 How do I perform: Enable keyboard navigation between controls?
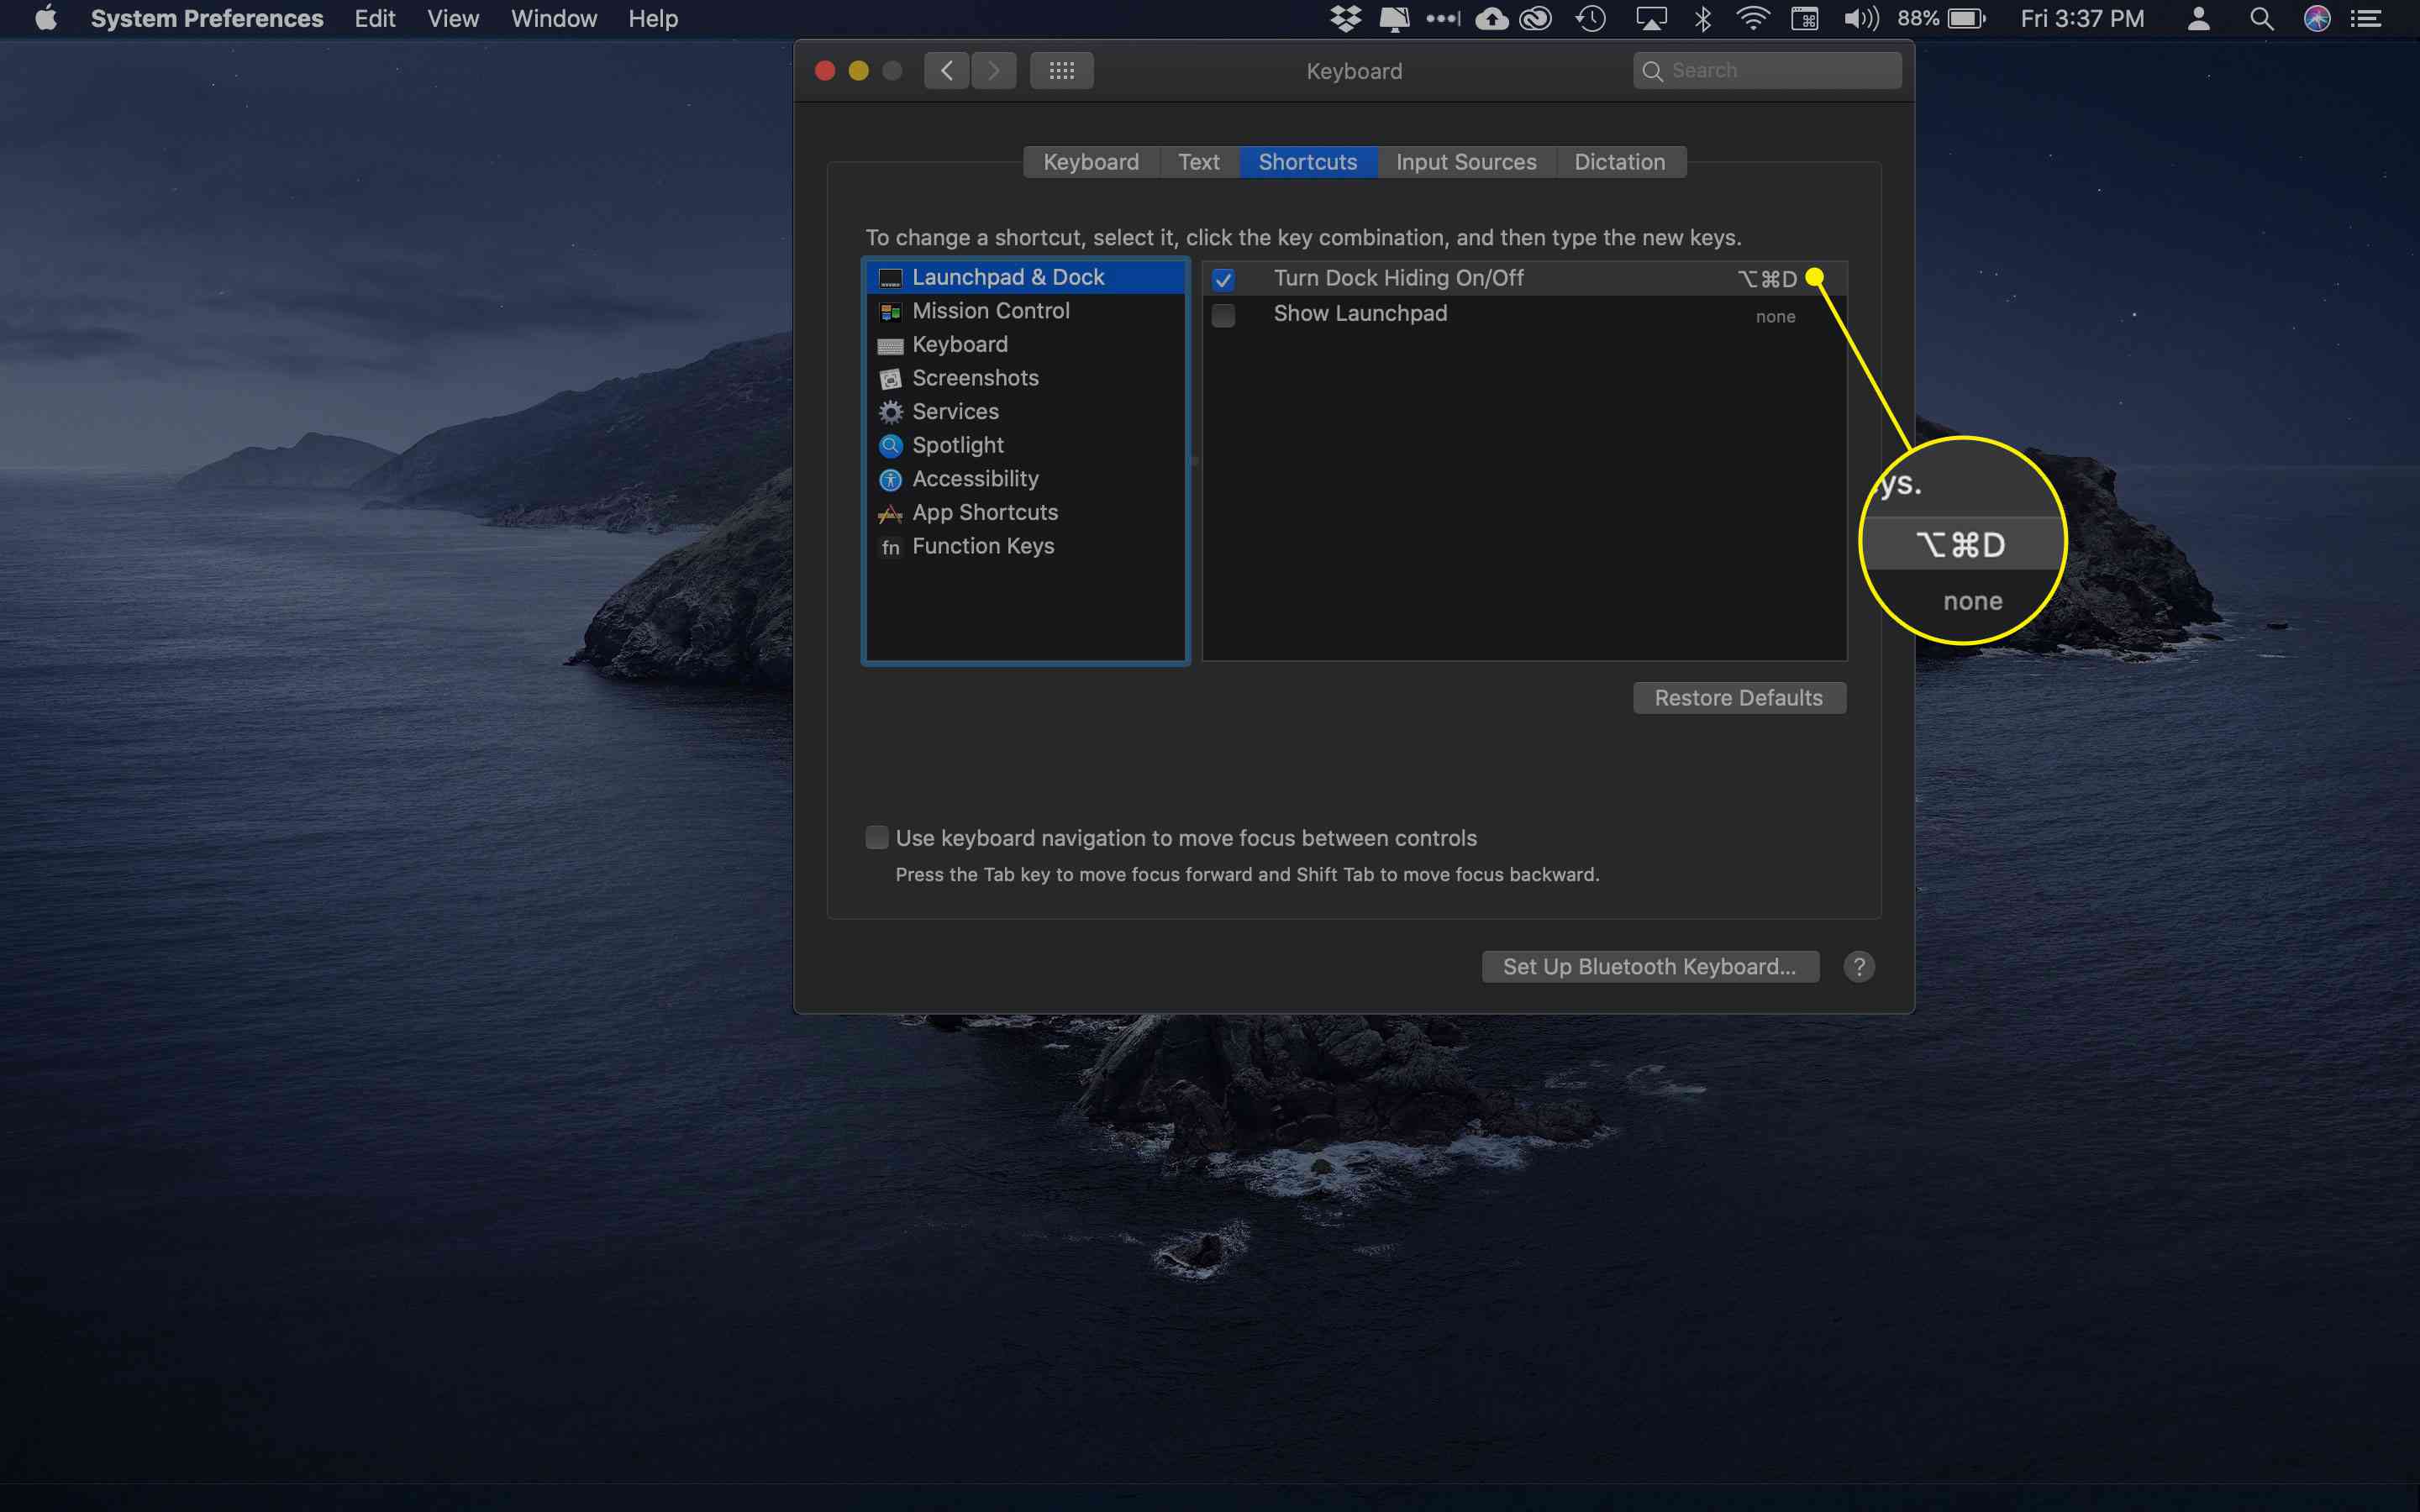(878, 837)
